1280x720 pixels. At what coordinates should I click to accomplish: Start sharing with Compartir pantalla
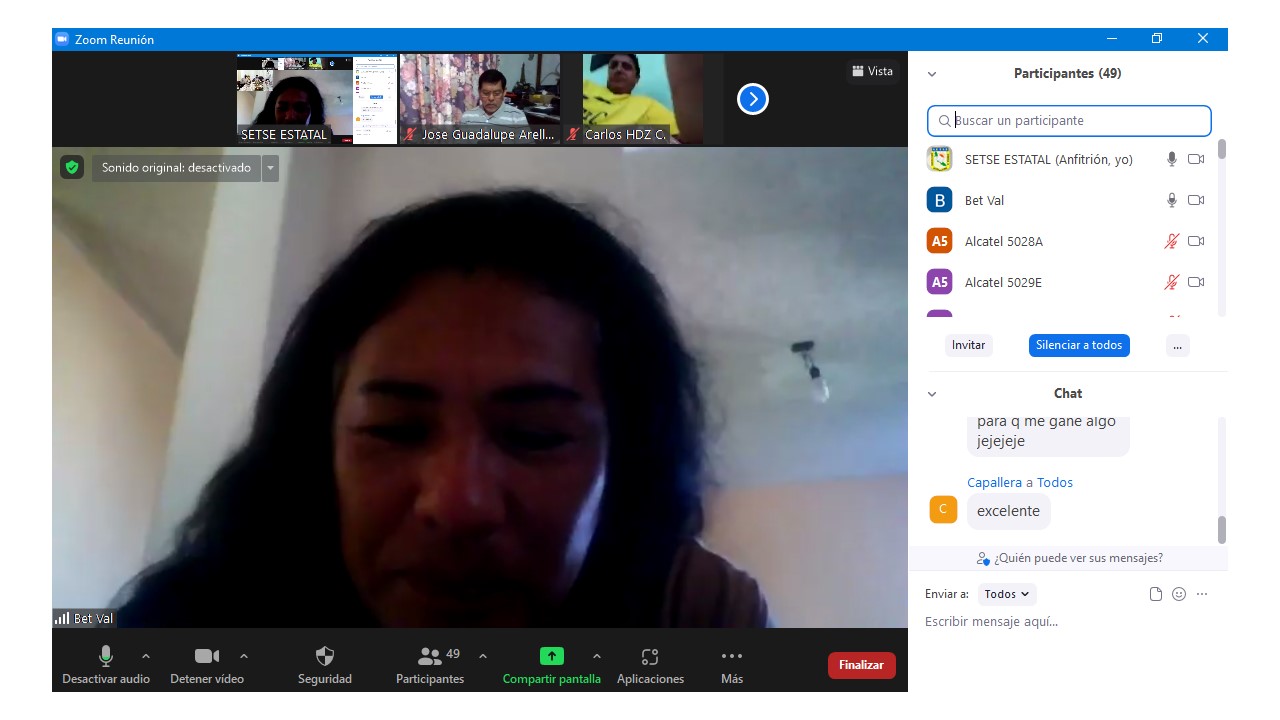[x=552, y=665]
